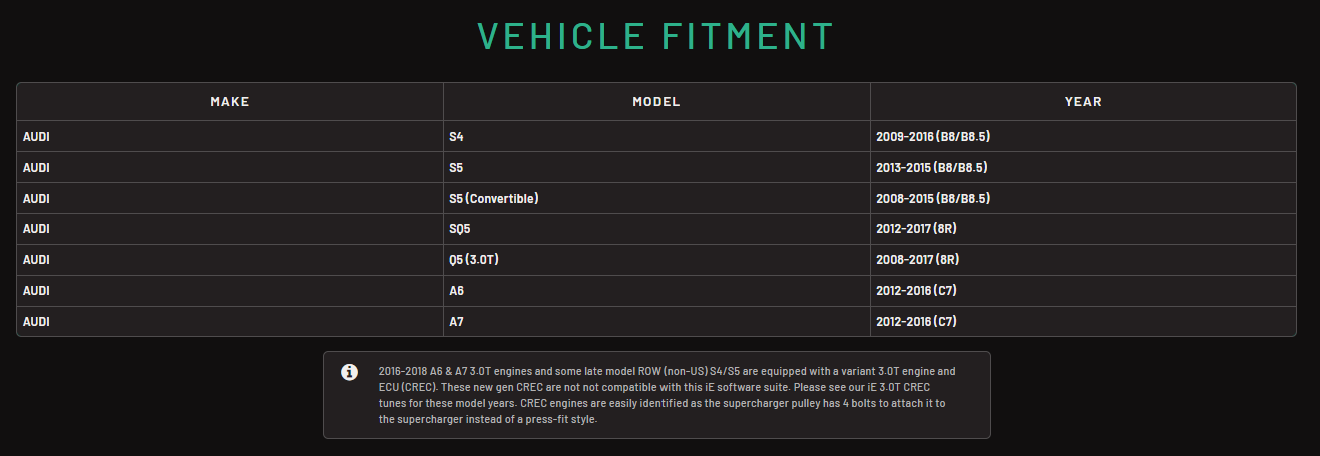Click the 2012-2017 (8R) year cell
This screenshot has width=1320, height=456.
[918, 229]
